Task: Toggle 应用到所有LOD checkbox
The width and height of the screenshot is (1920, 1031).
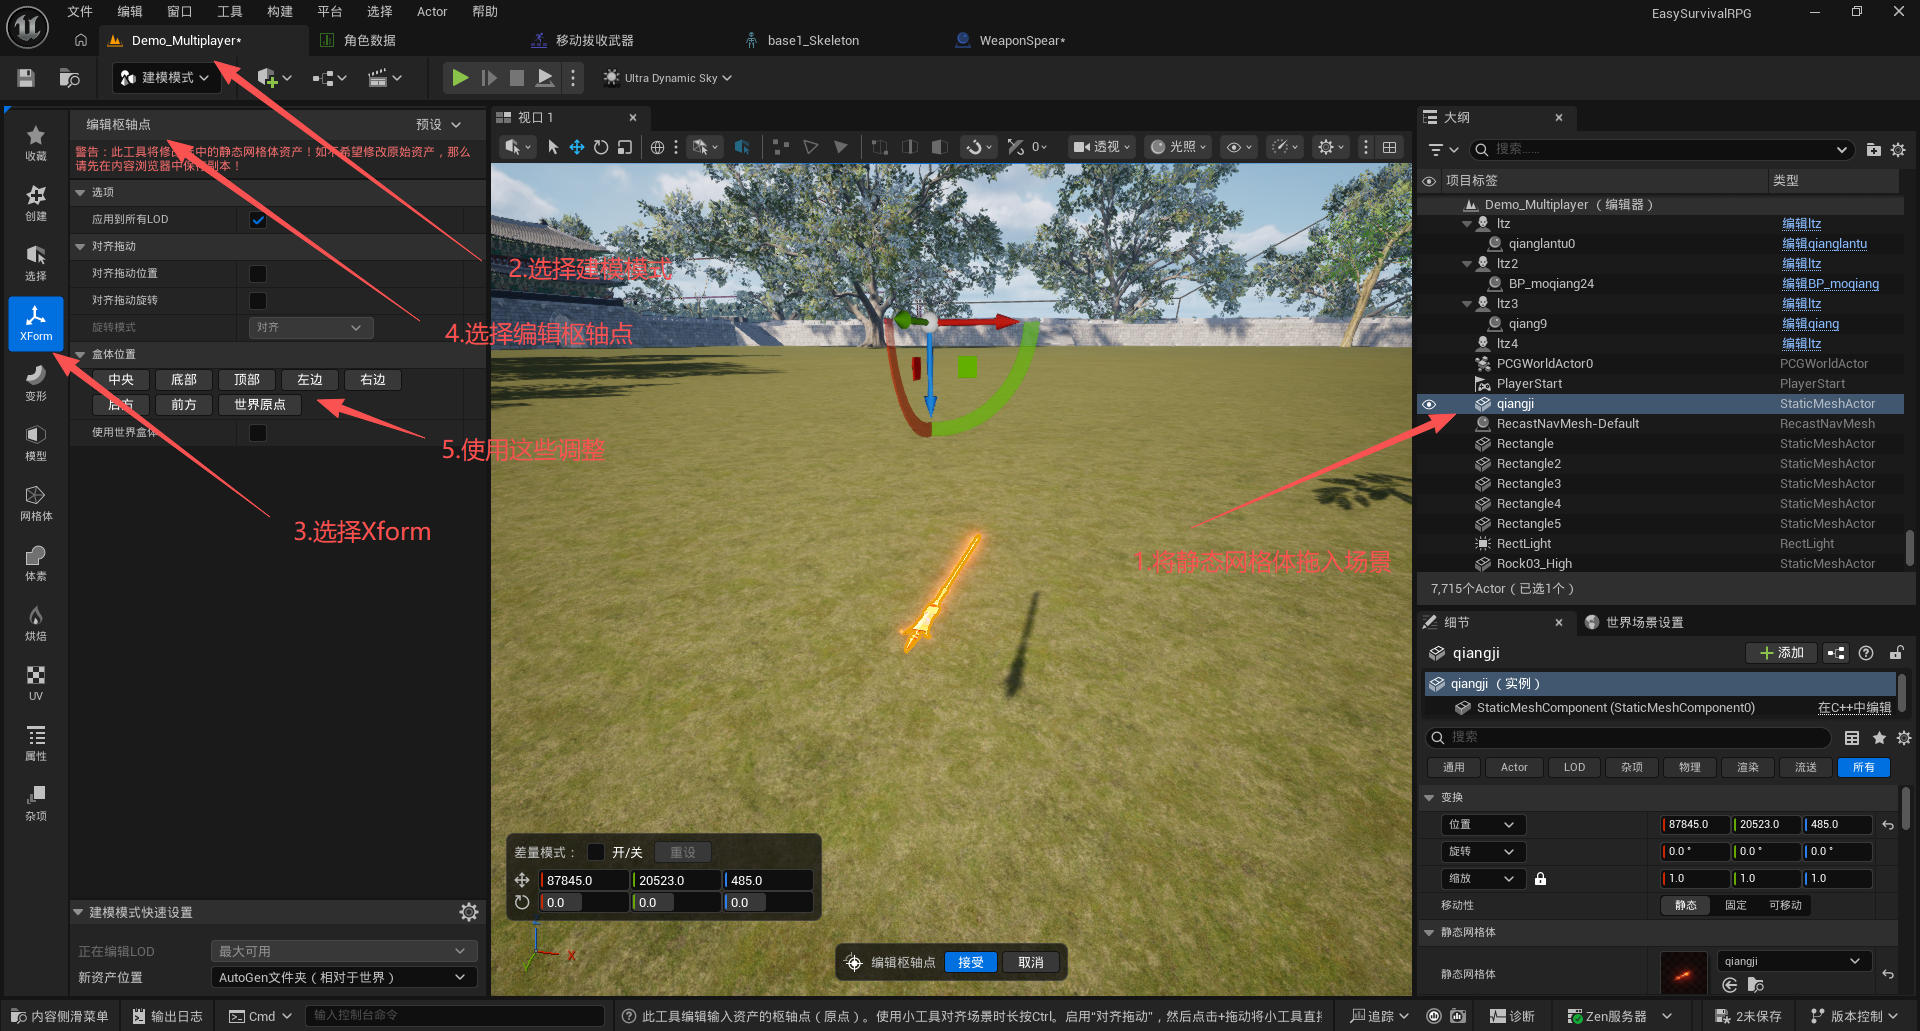Action: pos(258,220)
